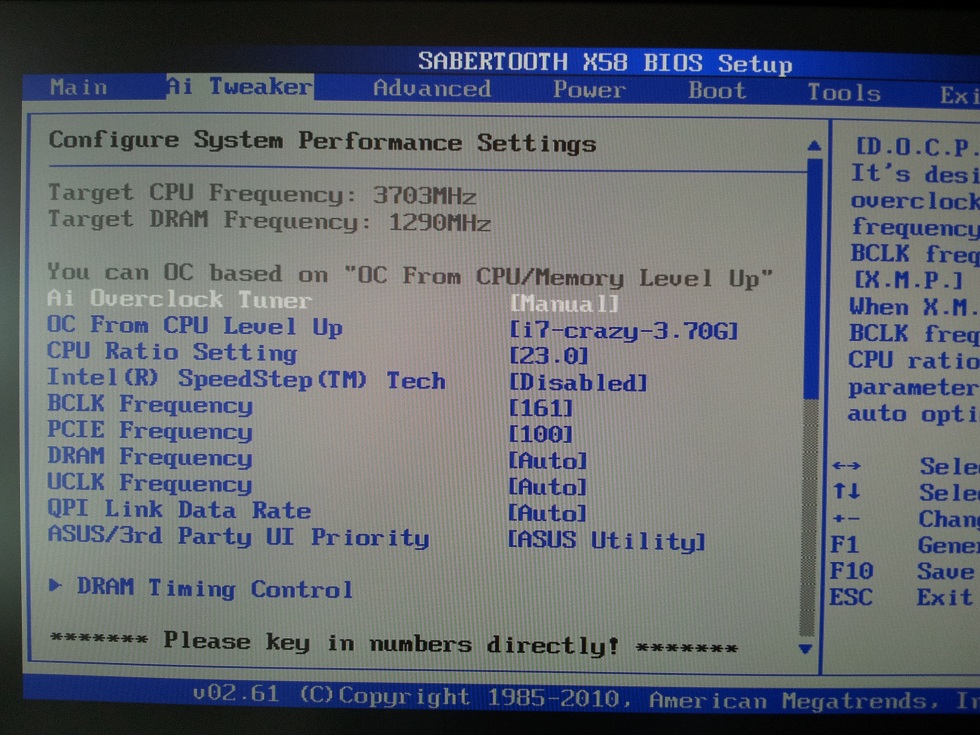Select the Ai Tweaker tab

[239, 86]
